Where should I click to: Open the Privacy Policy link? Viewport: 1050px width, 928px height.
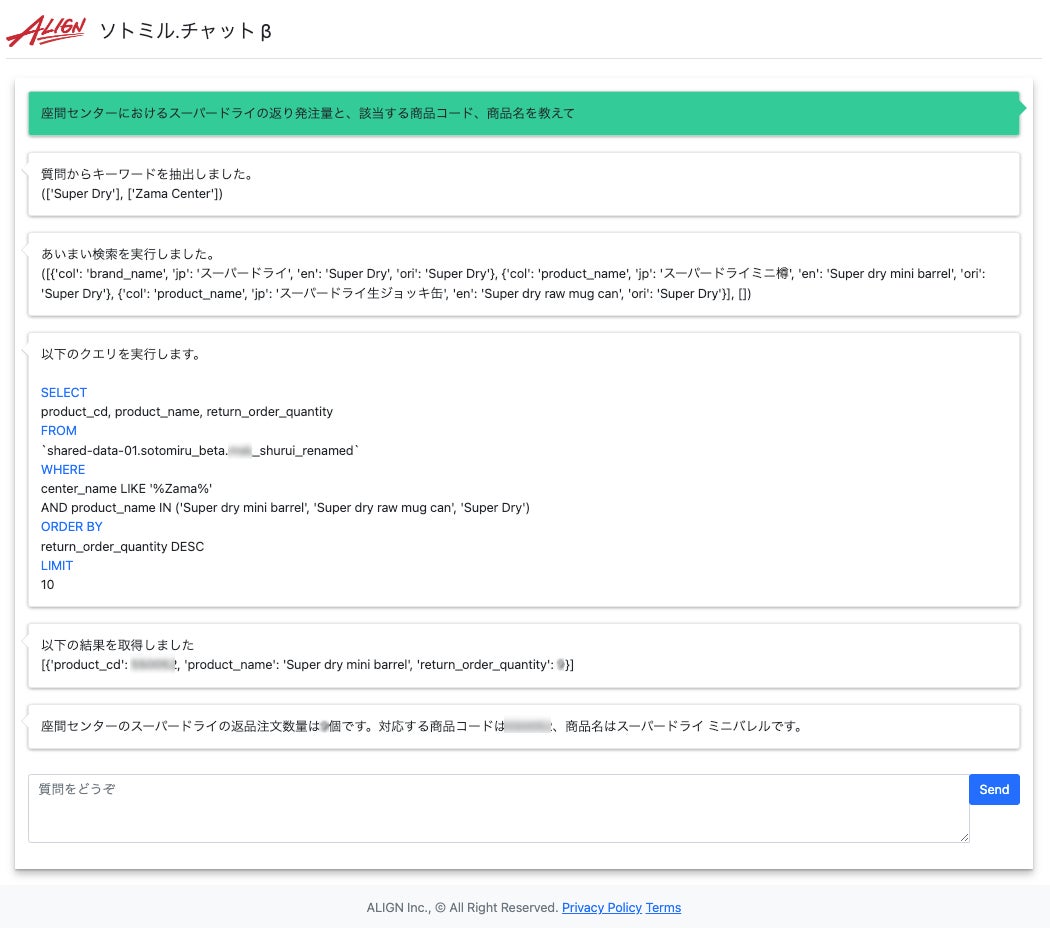click(601, 907)
